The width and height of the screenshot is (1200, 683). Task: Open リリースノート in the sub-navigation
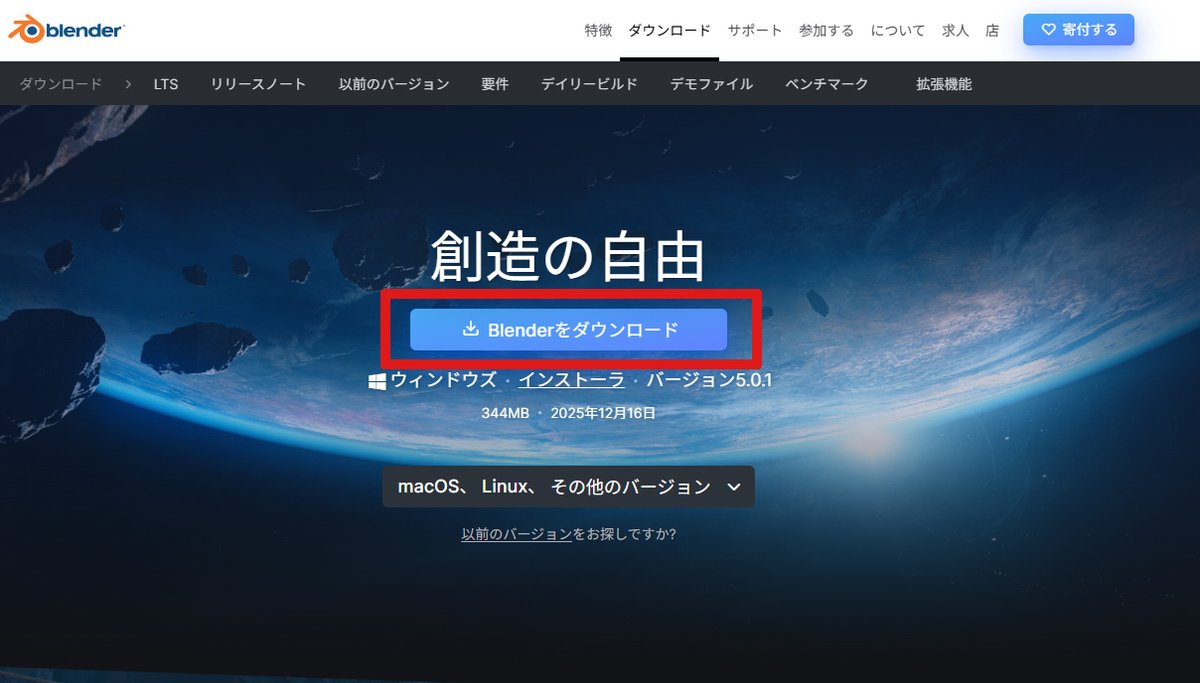tap(258, 84)
